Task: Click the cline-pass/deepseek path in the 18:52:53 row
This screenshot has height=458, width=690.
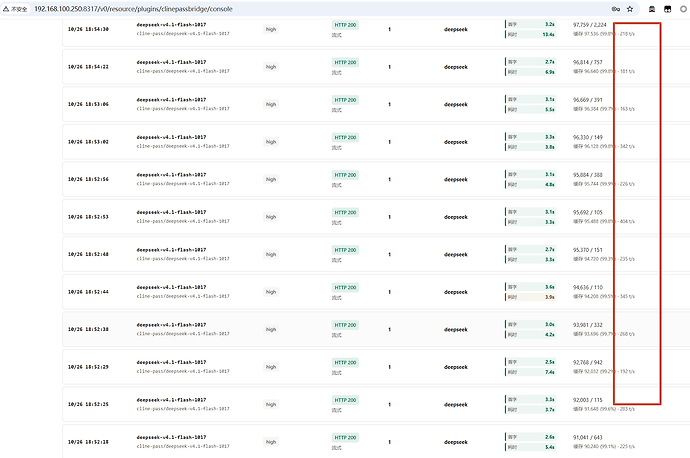Action: pyautogui.click(x=183, y=221)
